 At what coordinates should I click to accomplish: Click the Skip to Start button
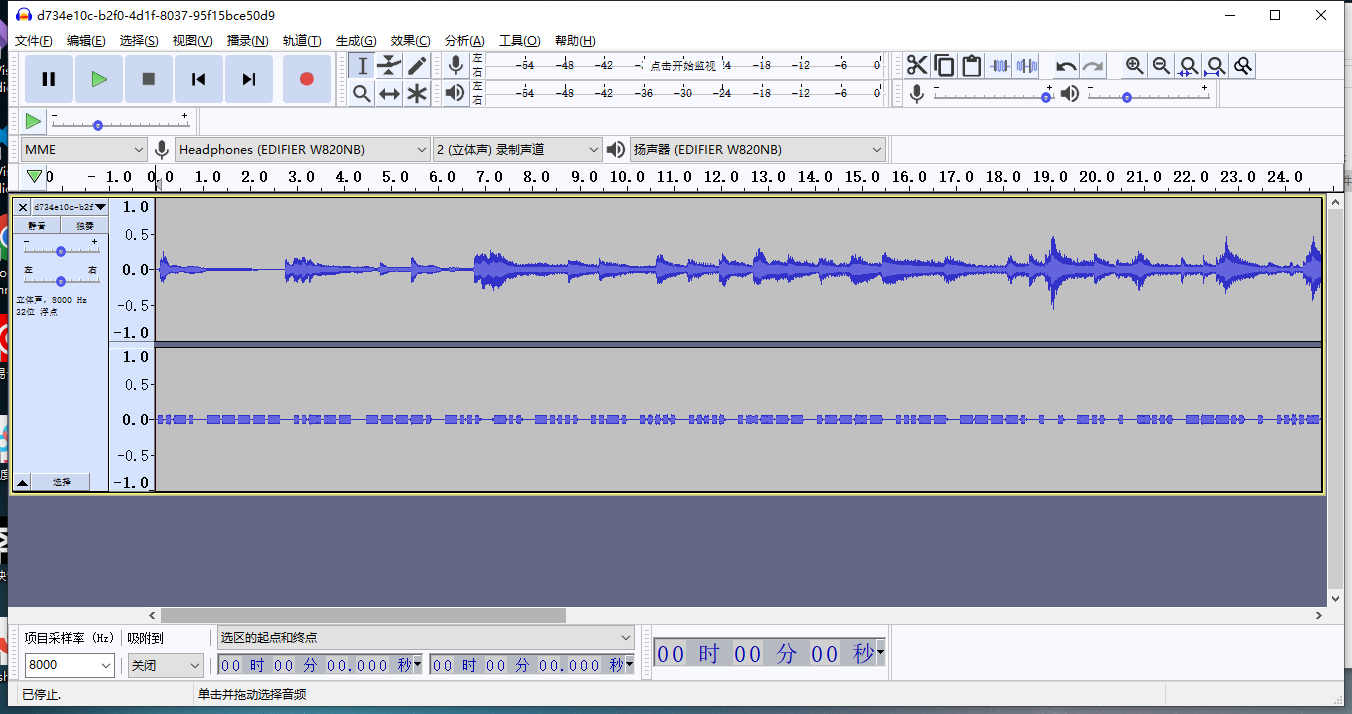pyautogui.click(x=199, y=79)
